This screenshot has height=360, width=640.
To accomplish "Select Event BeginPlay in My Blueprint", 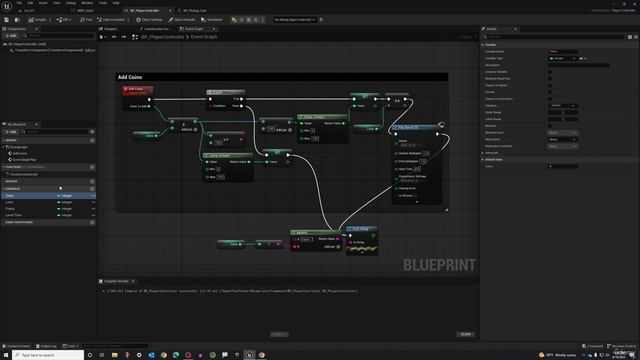I will (24, 160).
